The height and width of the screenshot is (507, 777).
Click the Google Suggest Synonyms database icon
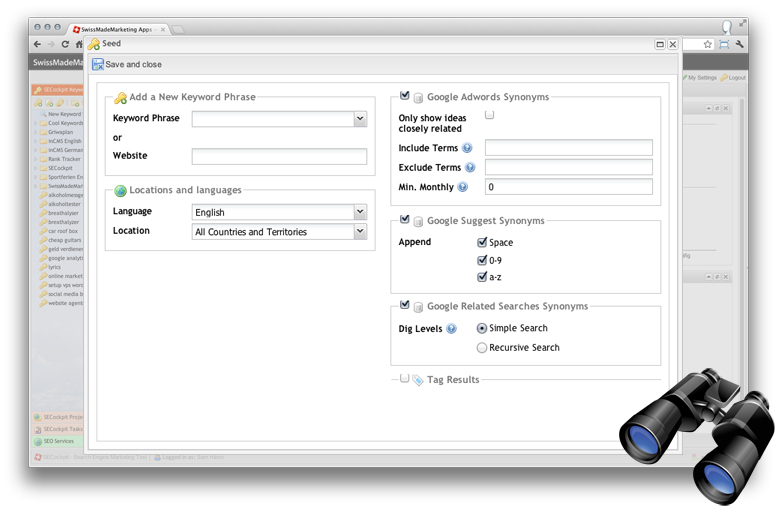(418, 222)
